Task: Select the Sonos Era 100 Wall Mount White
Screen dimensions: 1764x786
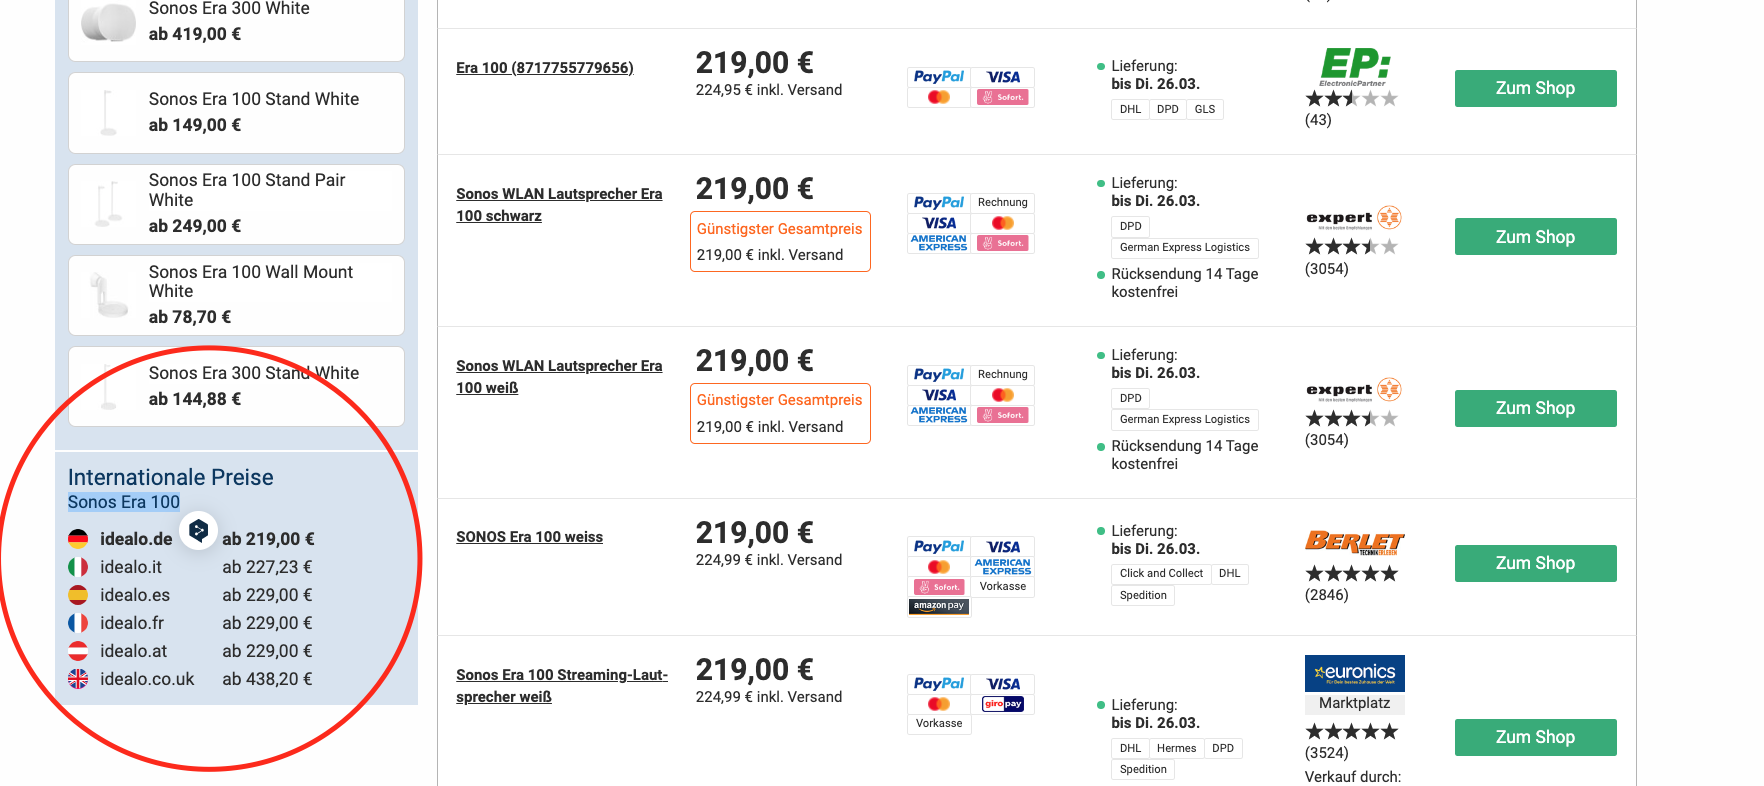Action: (x=237, y=295)
